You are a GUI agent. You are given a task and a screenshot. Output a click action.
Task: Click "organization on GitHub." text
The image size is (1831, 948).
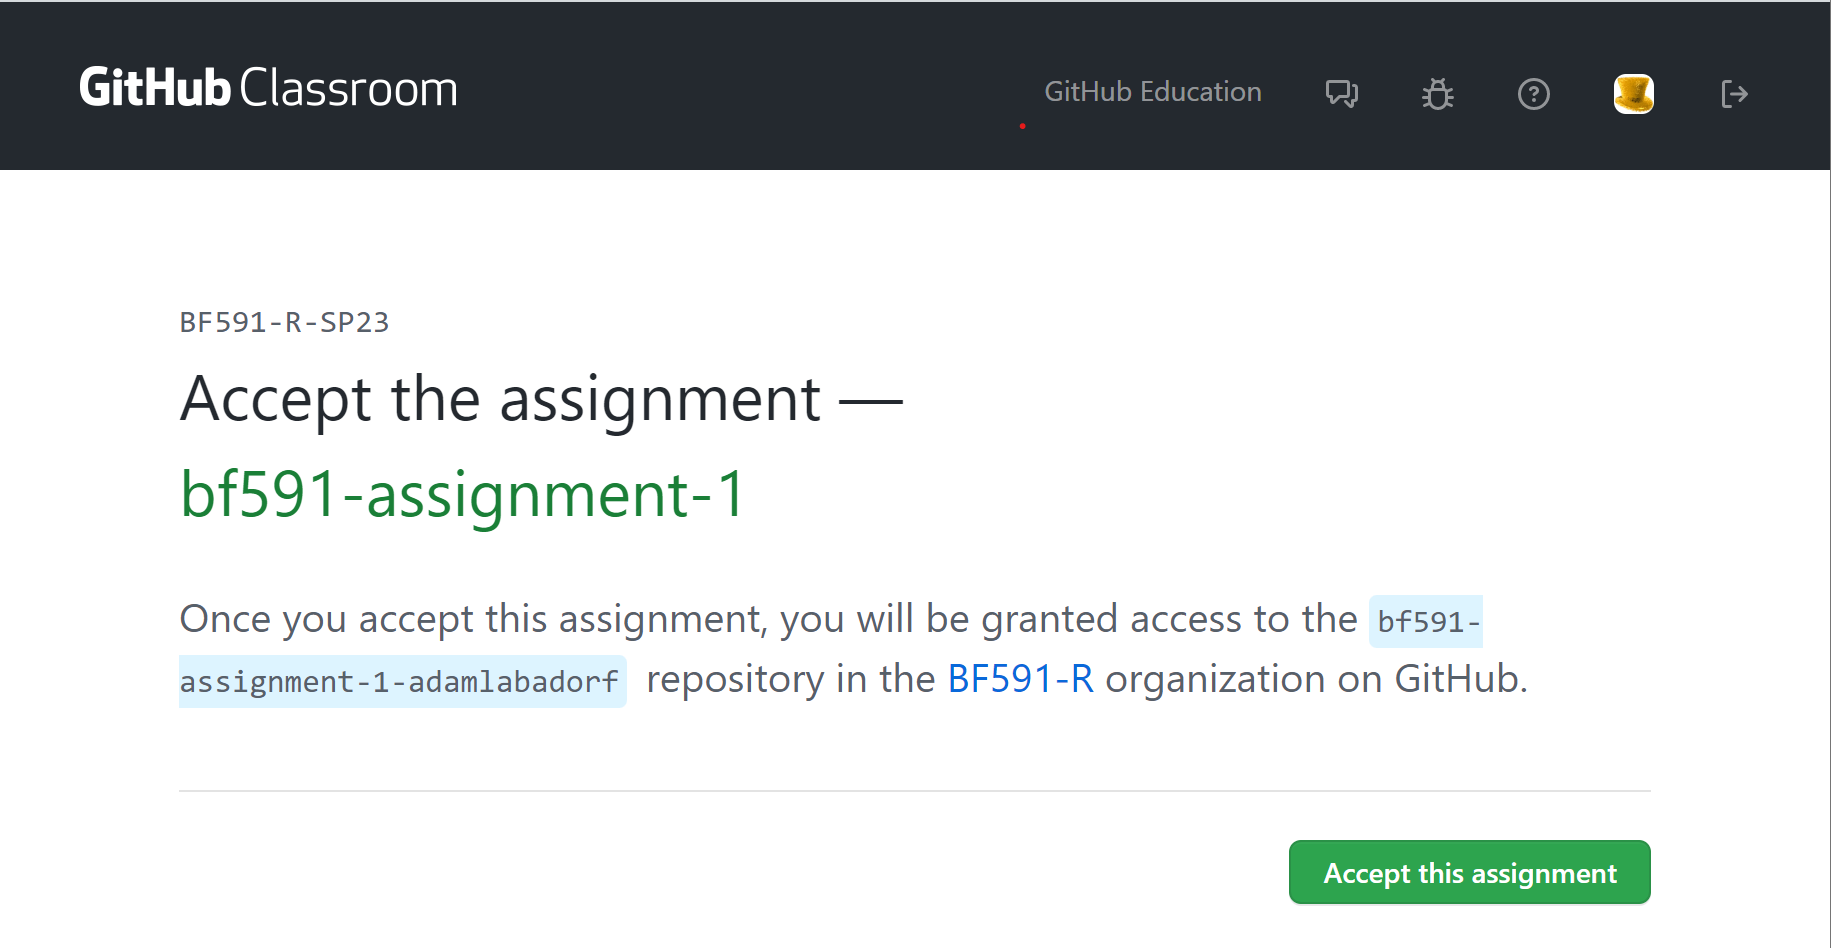[1315, 679]
